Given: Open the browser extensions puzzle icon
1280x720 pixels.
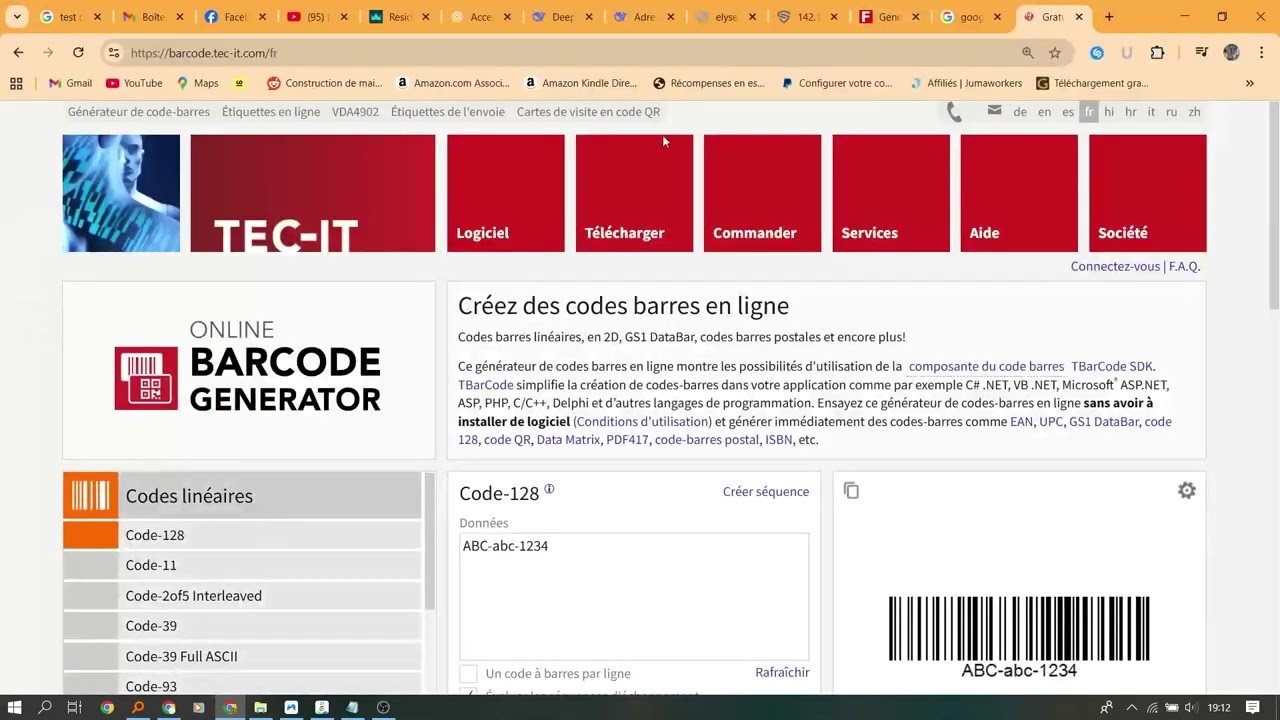Looking at the screenshot, I should coord(1157,53).
